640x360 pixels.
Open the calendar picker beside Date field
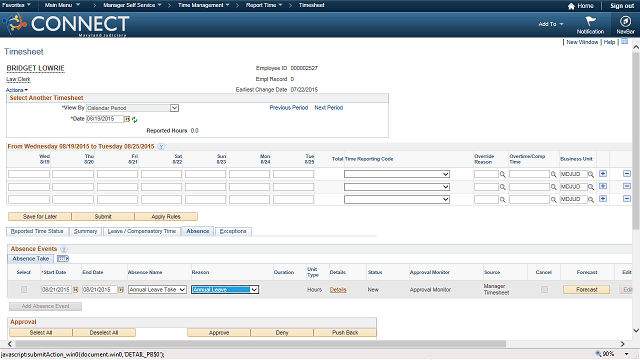(127, 119)
